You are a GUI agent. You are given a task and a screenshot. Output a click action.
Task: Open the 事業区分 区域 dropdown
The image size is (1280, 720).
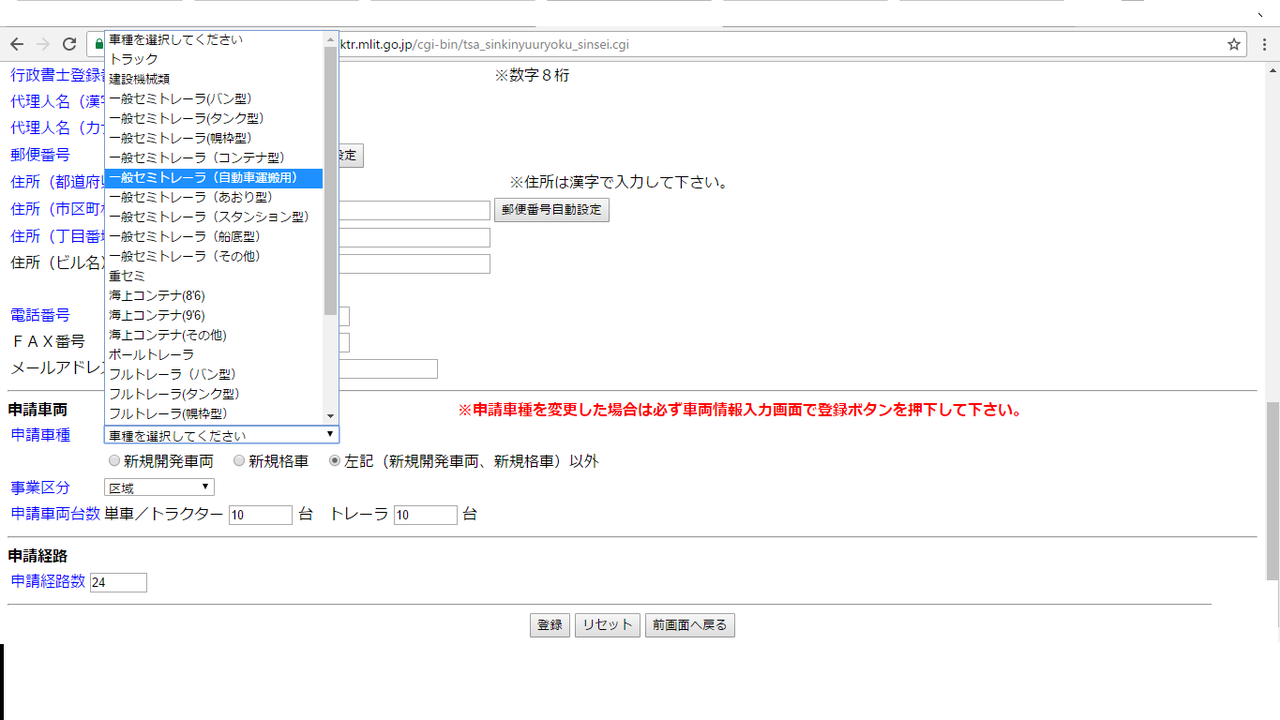tap(159, 488)
